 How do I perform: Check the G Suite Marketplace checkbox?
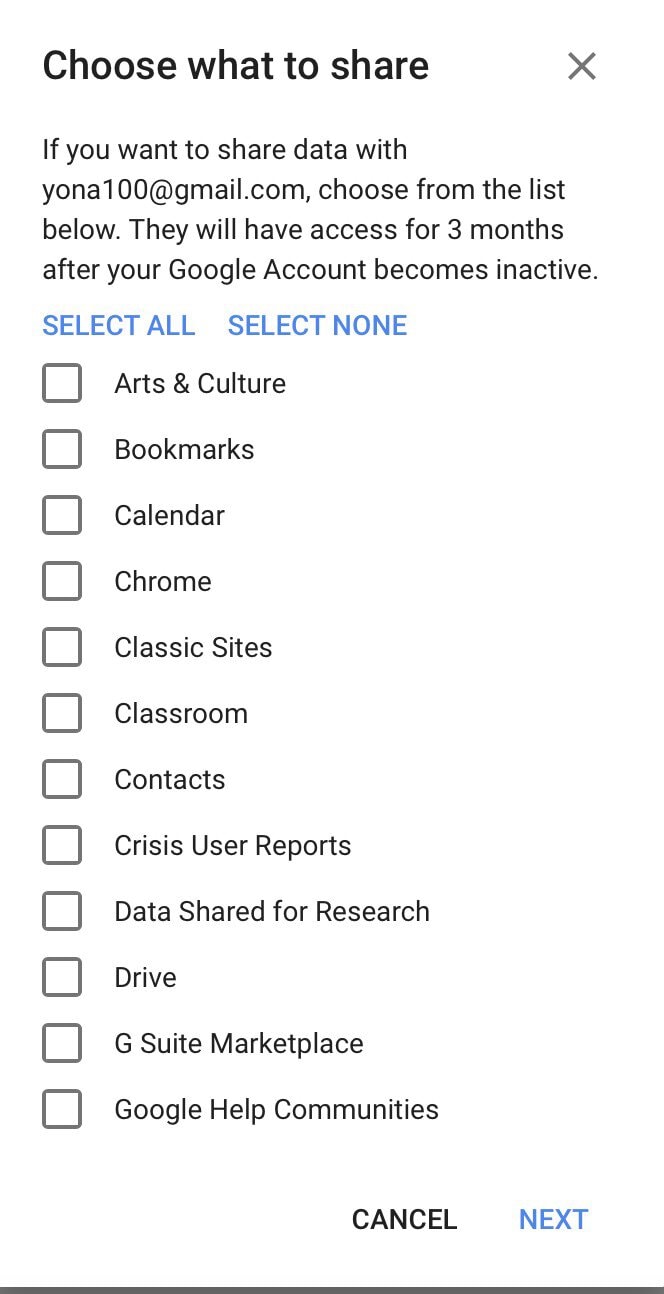click(x=62, y=1043)
